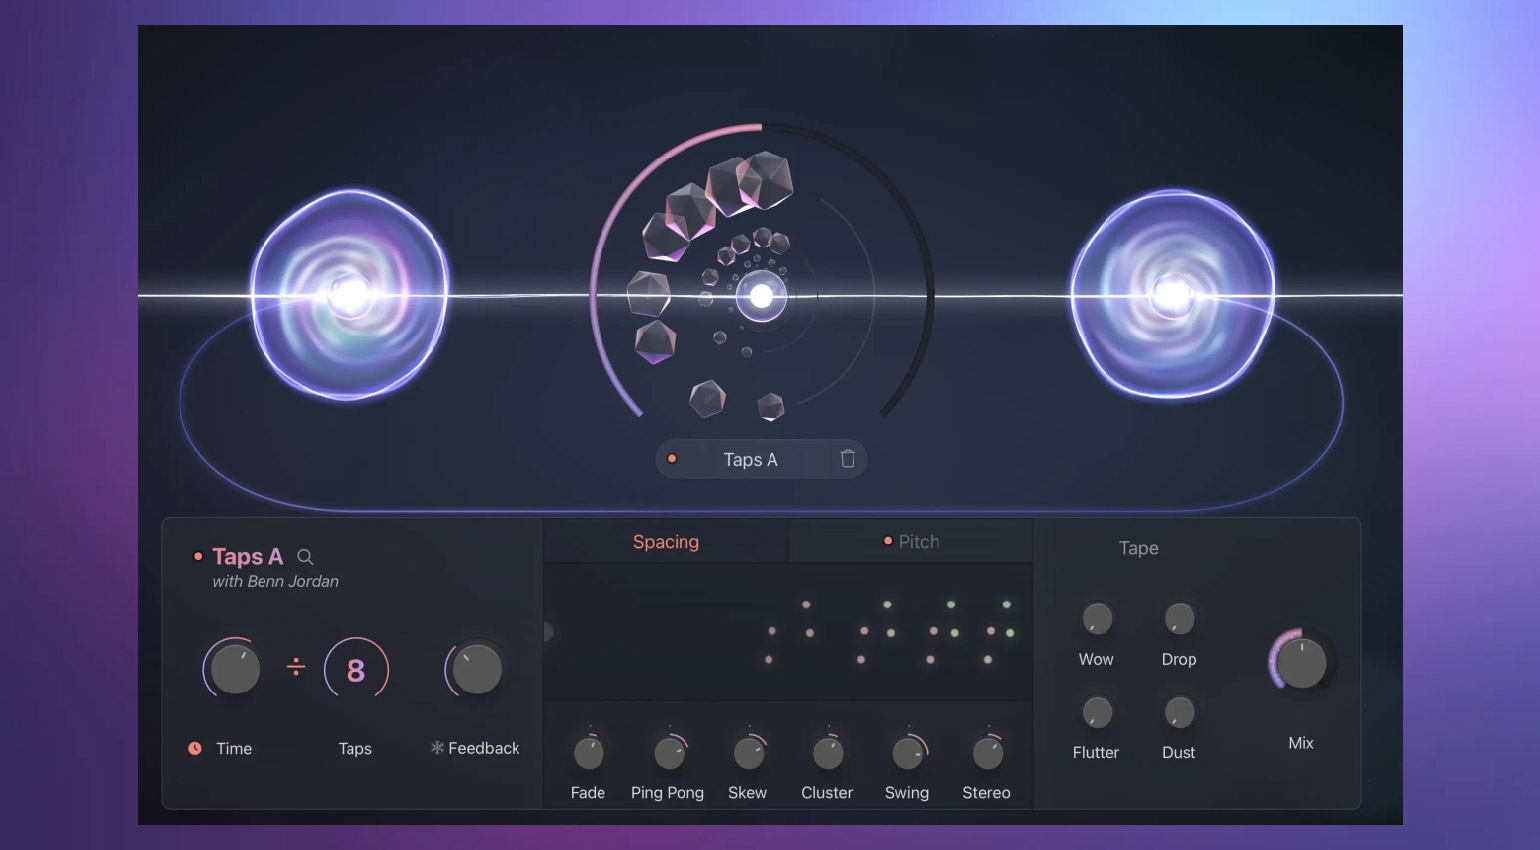Viewport: 1540px width, 850px height.
Task: Click the trash icon beside Taps A
Action: pos(848,459)
